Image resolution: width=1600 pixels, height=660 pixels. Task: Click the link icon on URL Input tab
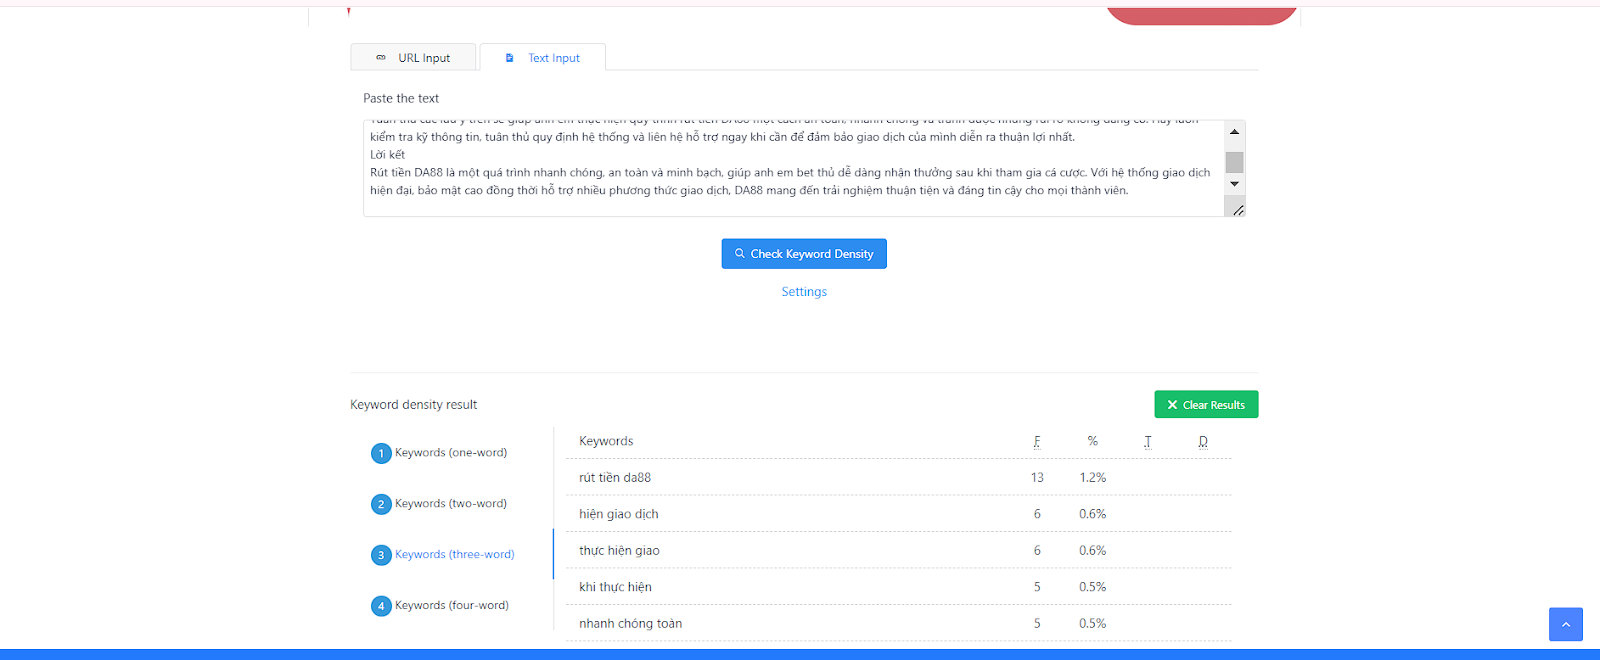tap(381, 58)
